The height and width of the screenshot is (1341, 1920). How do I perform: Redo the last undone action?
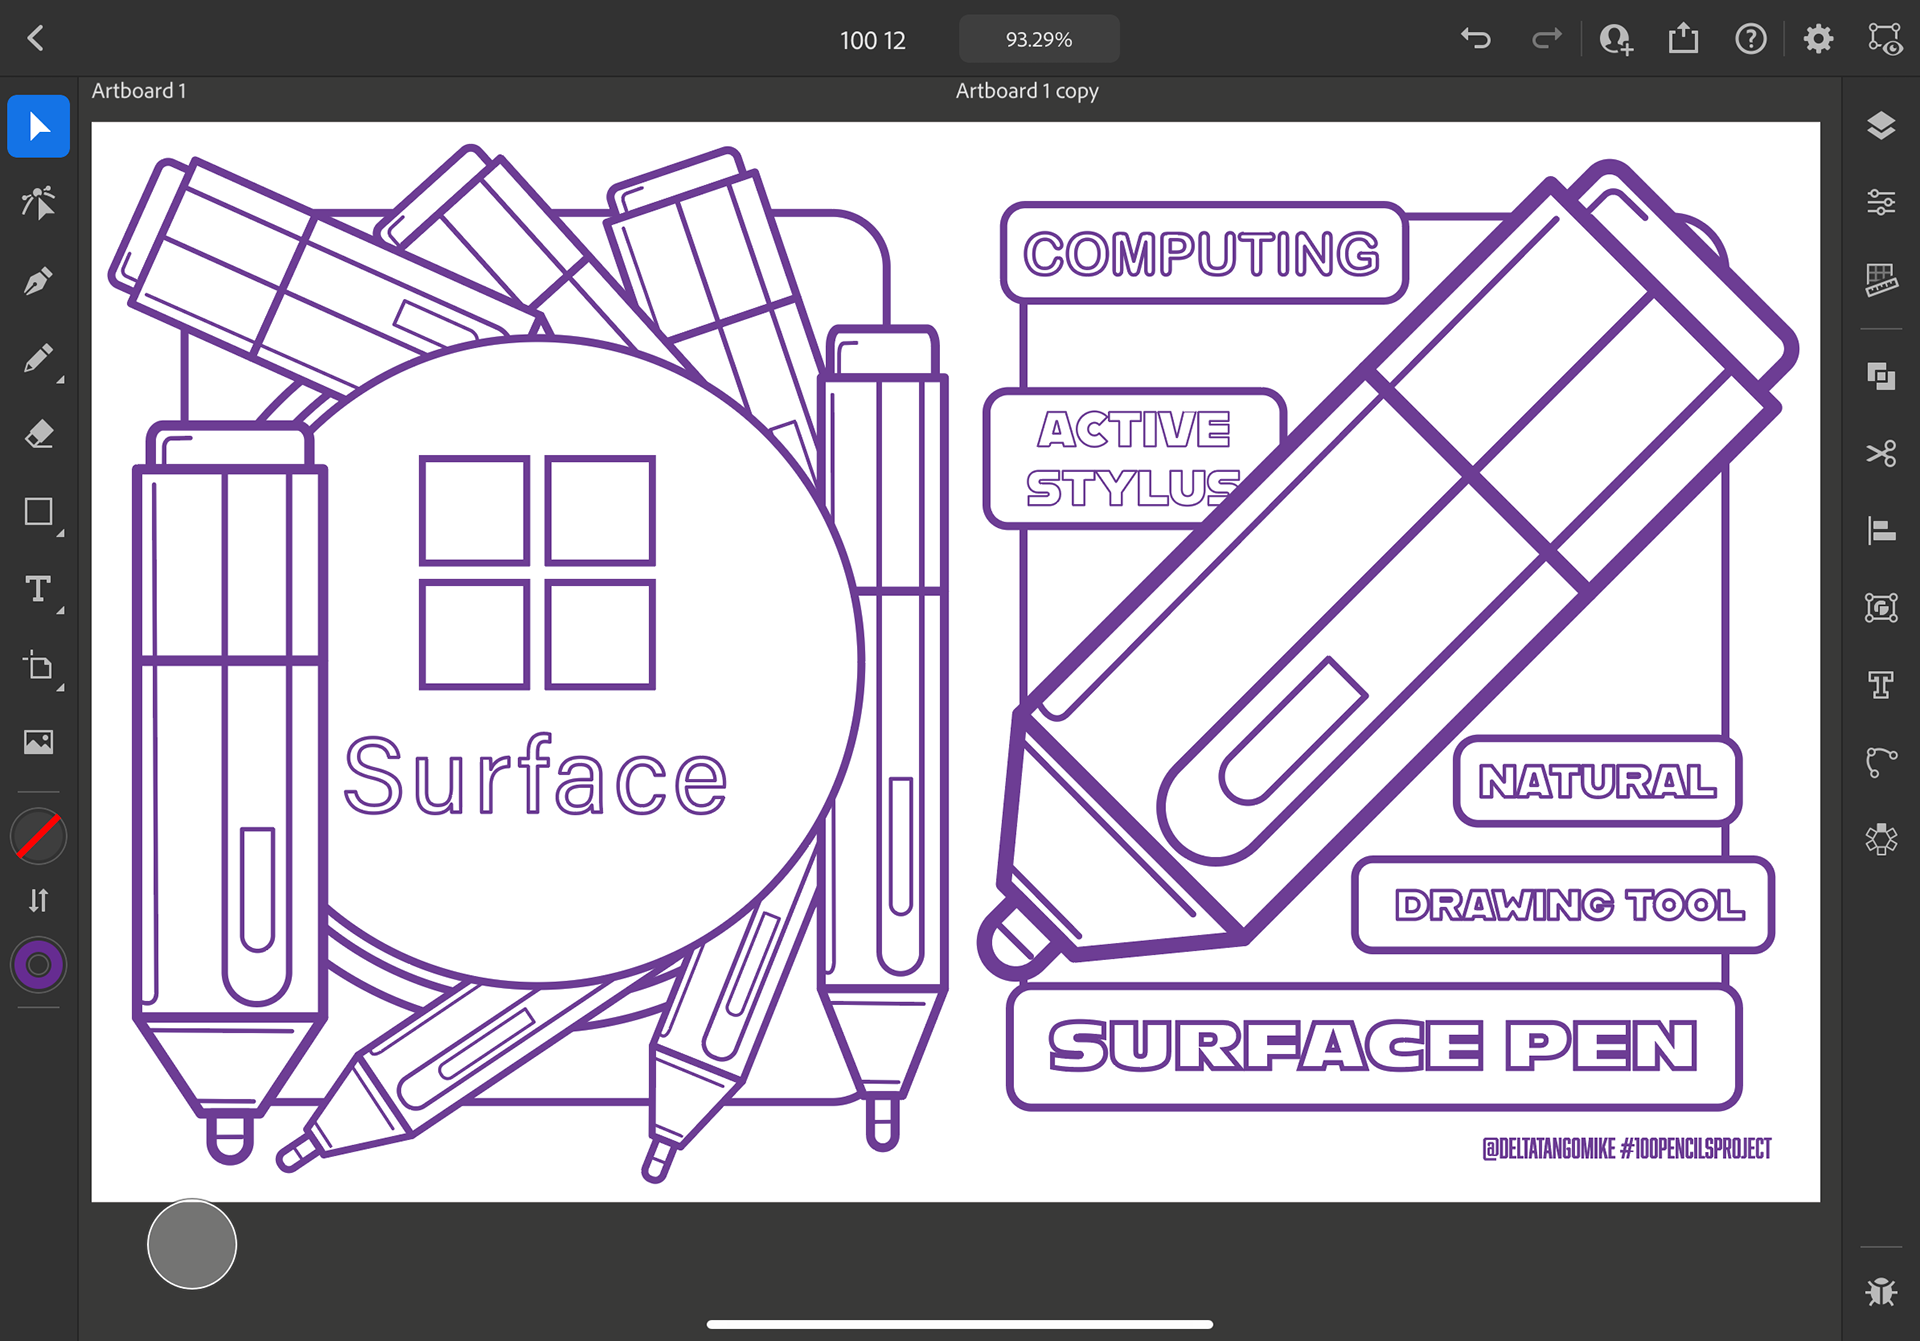click(1546, 39)
